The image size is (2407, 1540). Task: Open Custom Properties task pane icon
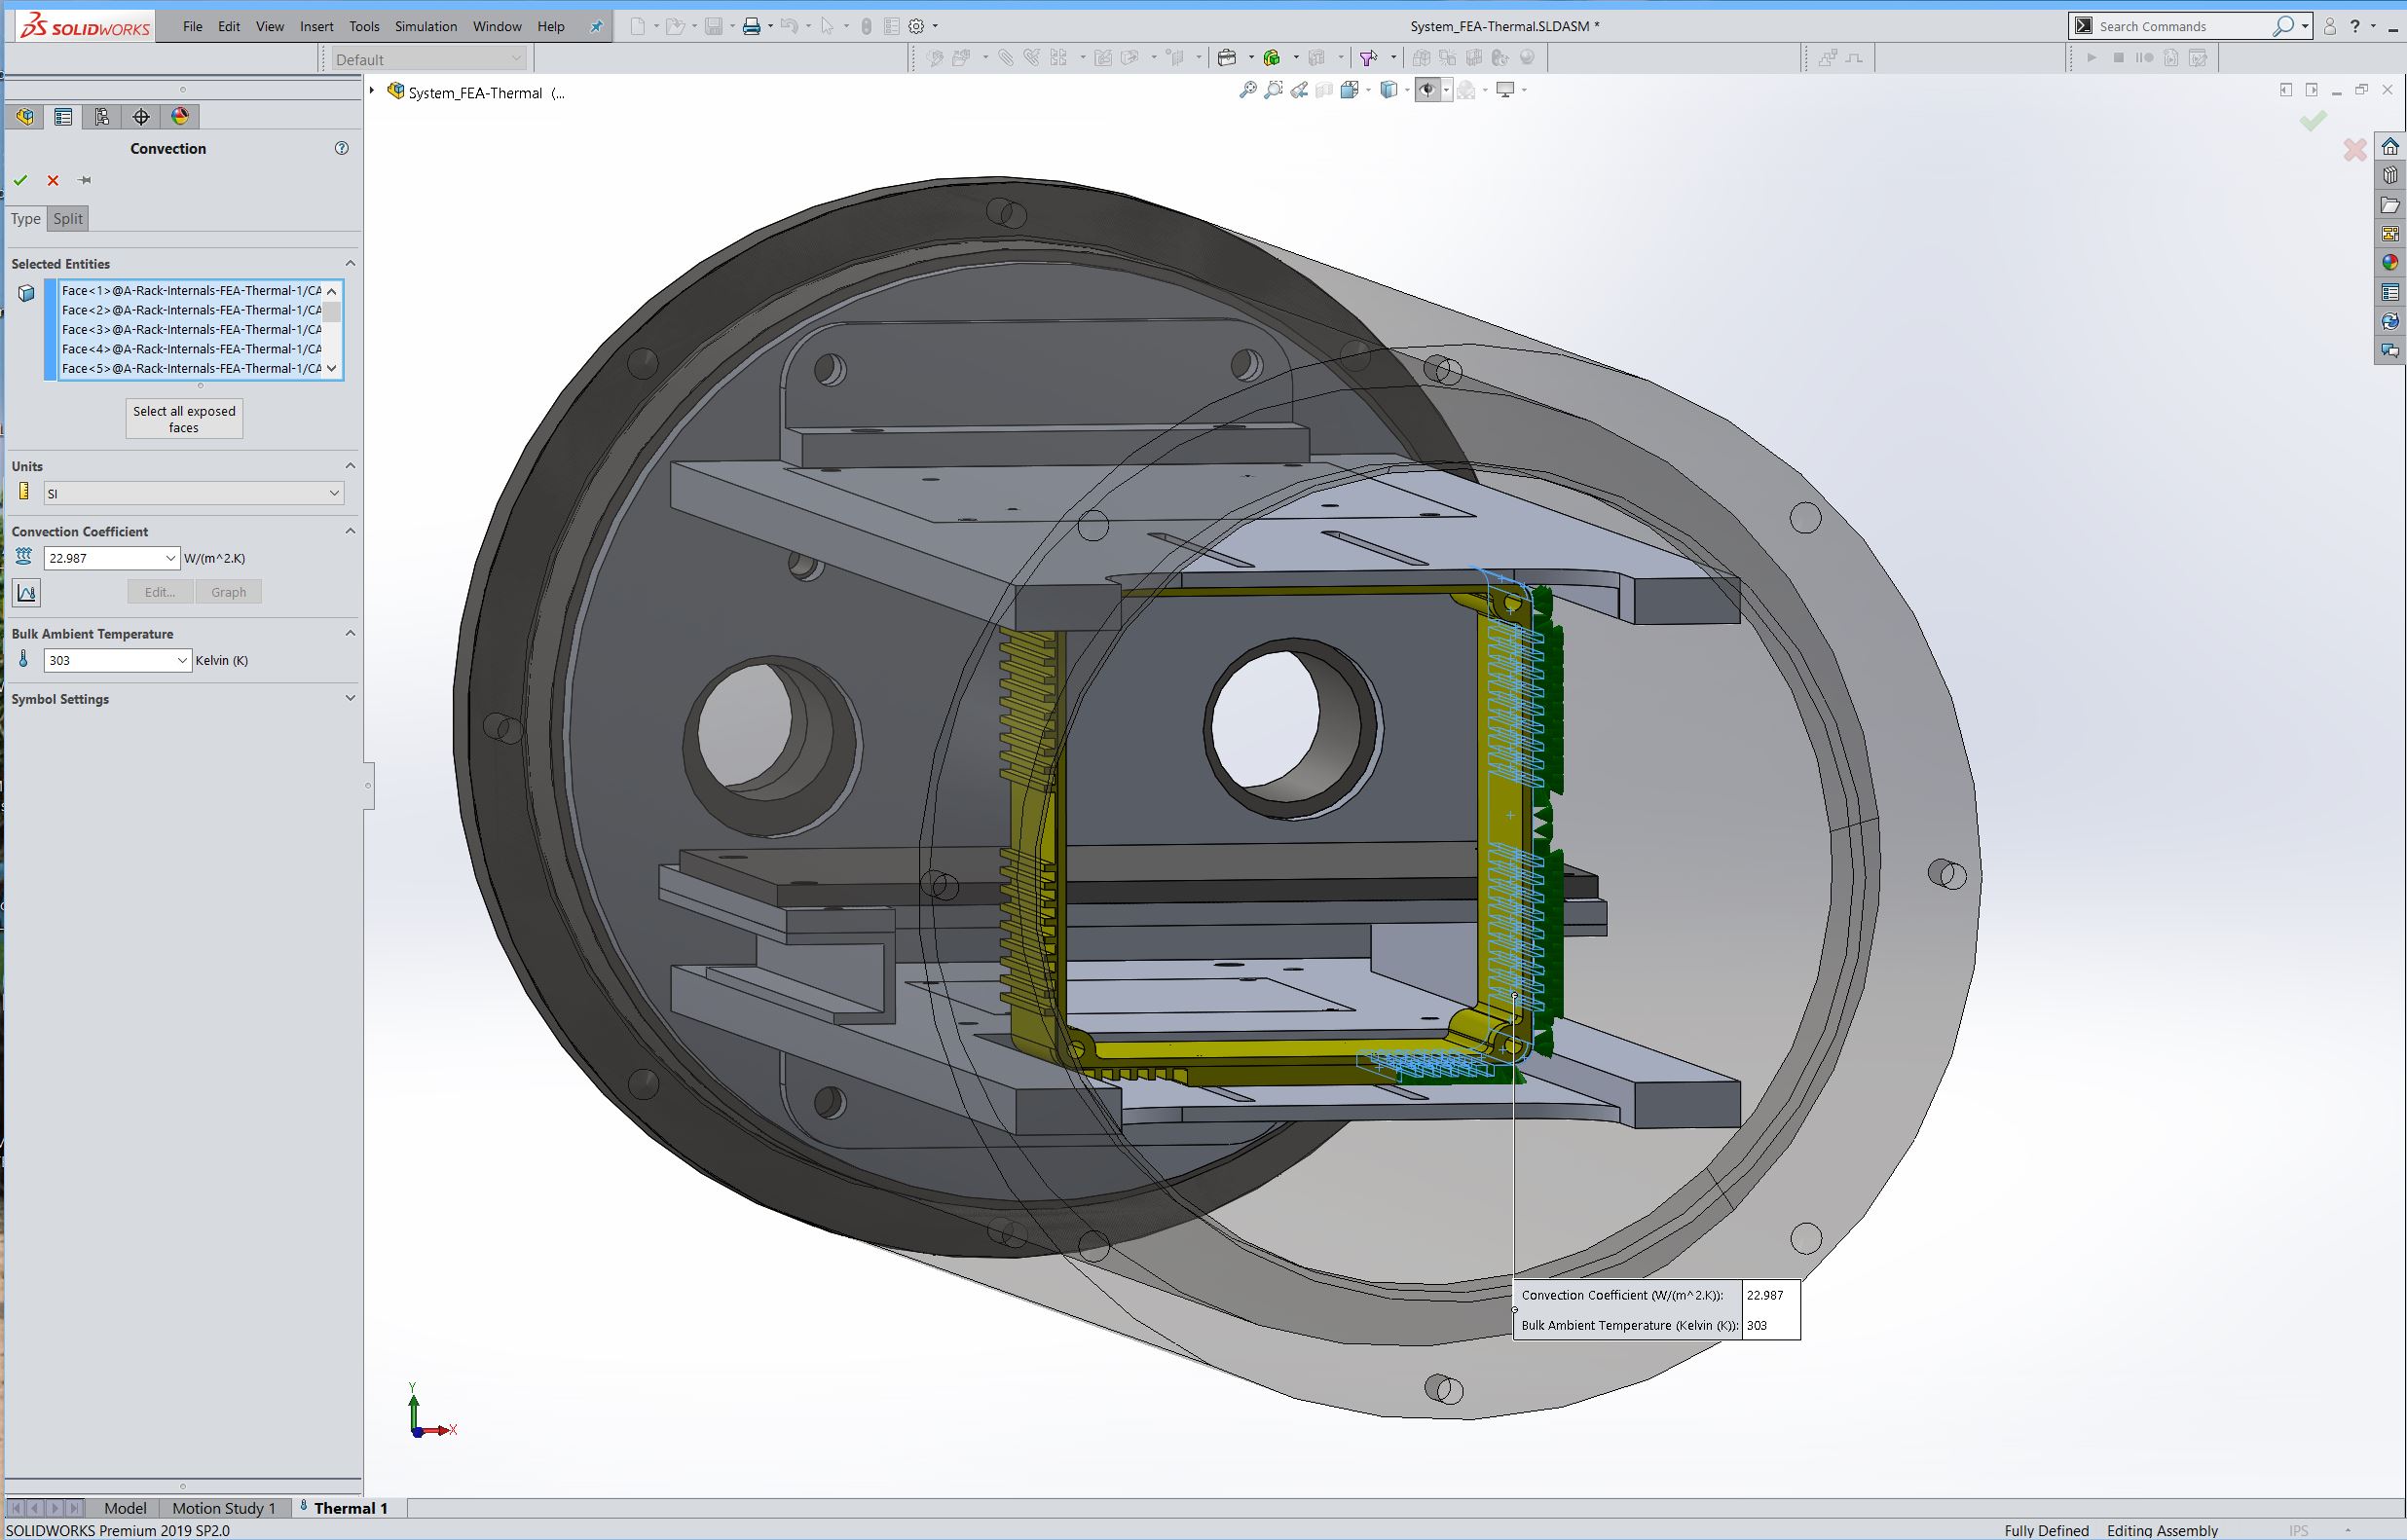[x=2390, y=292]
